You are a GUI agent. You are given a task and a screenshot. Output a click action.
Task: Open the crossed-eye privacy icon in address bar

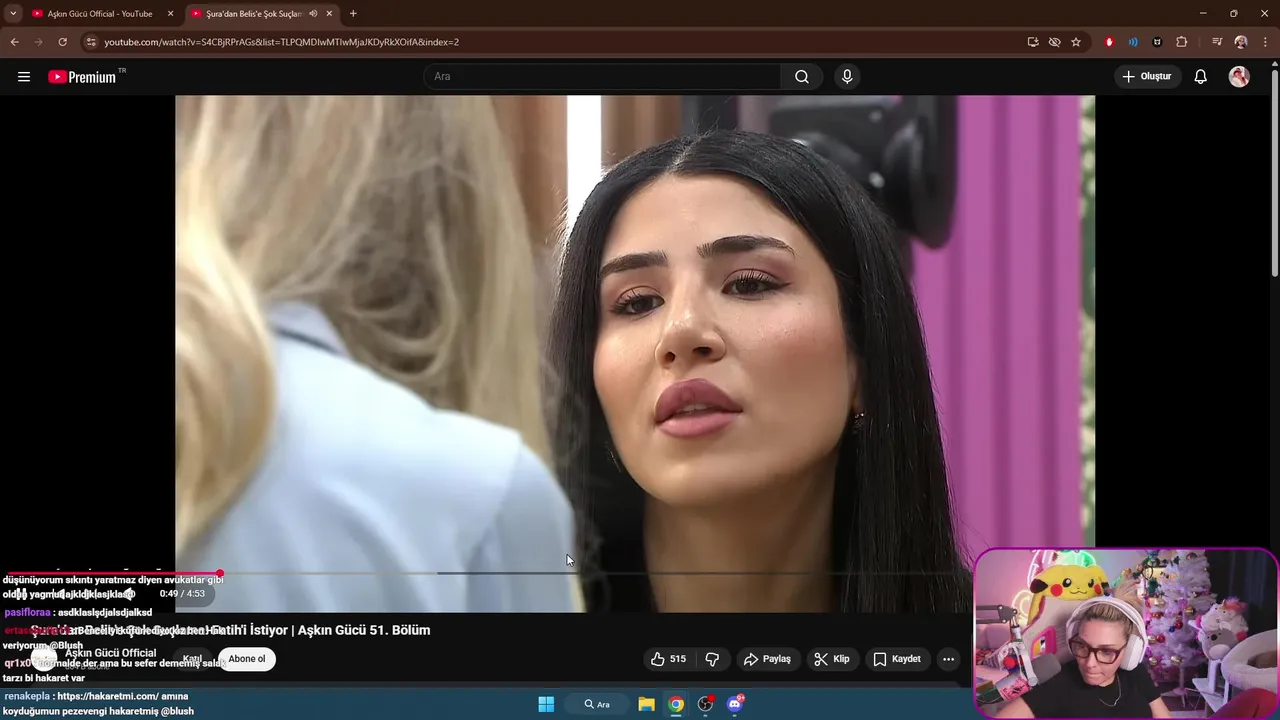[1054, 42]
